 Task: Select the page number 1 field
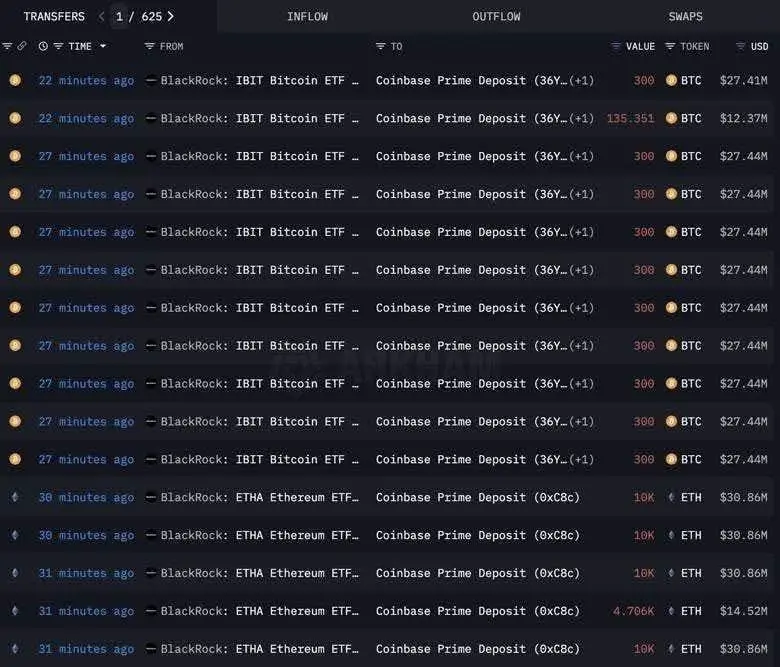[x=119, y=16]
